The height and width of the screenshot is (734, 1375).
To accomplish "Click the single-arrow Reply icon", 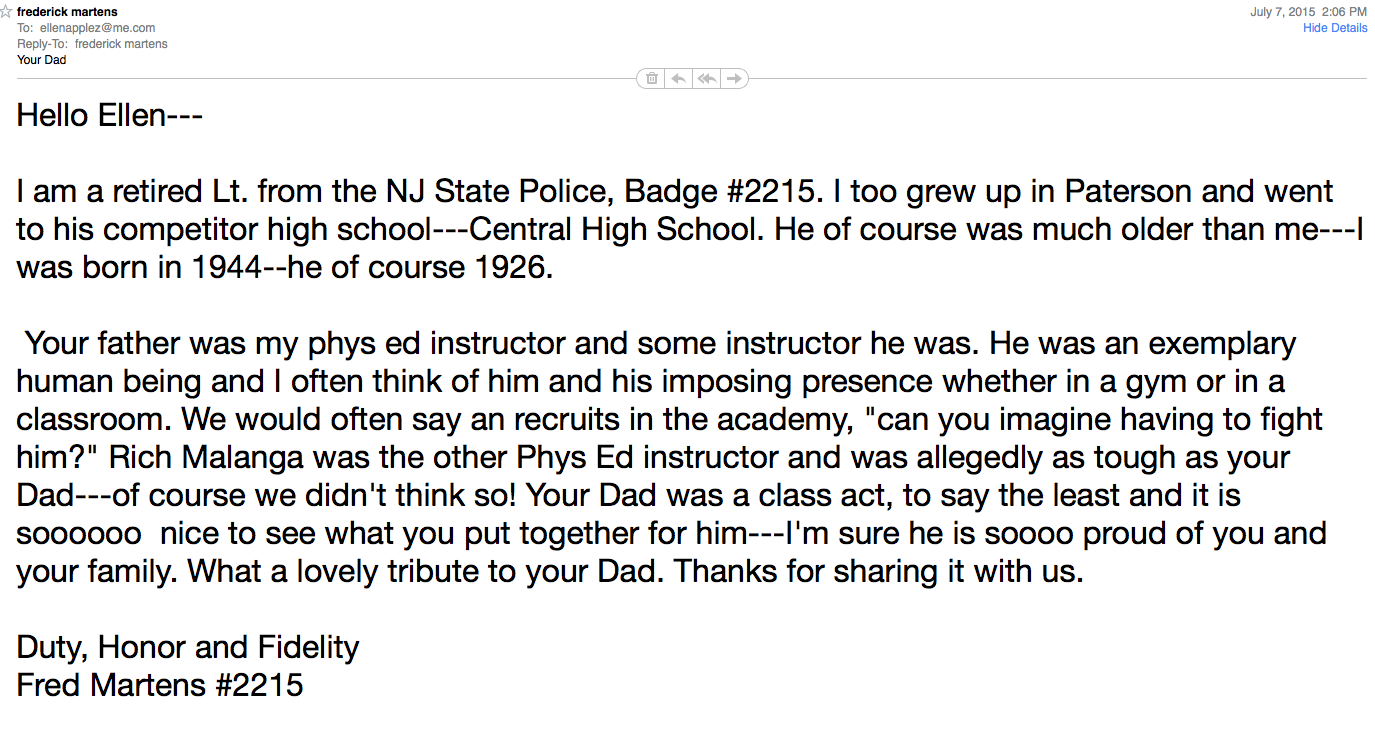I will point(679,78).
